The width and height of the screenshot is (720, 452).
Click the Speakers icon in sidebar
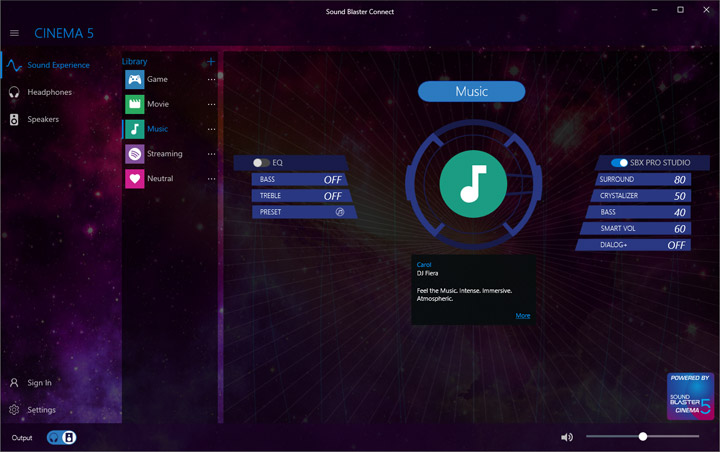pos(14,119)
